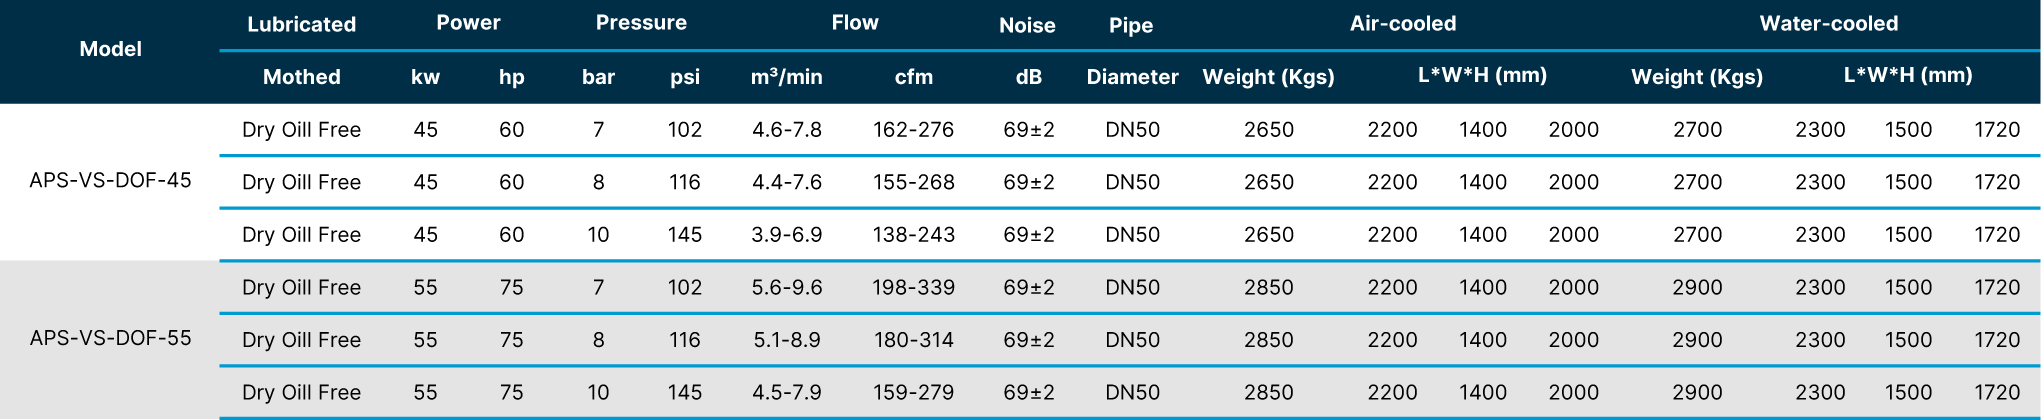This screenshot has height=420, width=2042.
Task: Select flow value 3.9-6.9 cell
Action: tap(787, 235)
